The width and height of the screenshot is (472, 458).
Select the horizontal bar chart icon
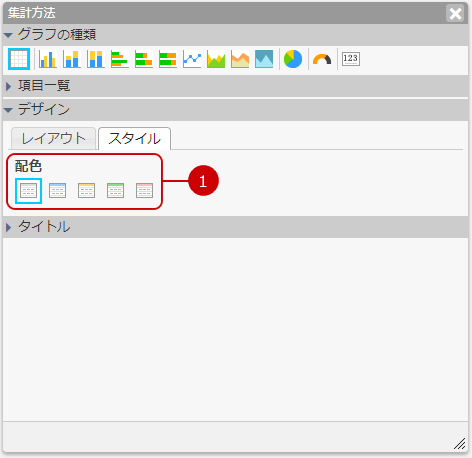click(x=120, y=59)
